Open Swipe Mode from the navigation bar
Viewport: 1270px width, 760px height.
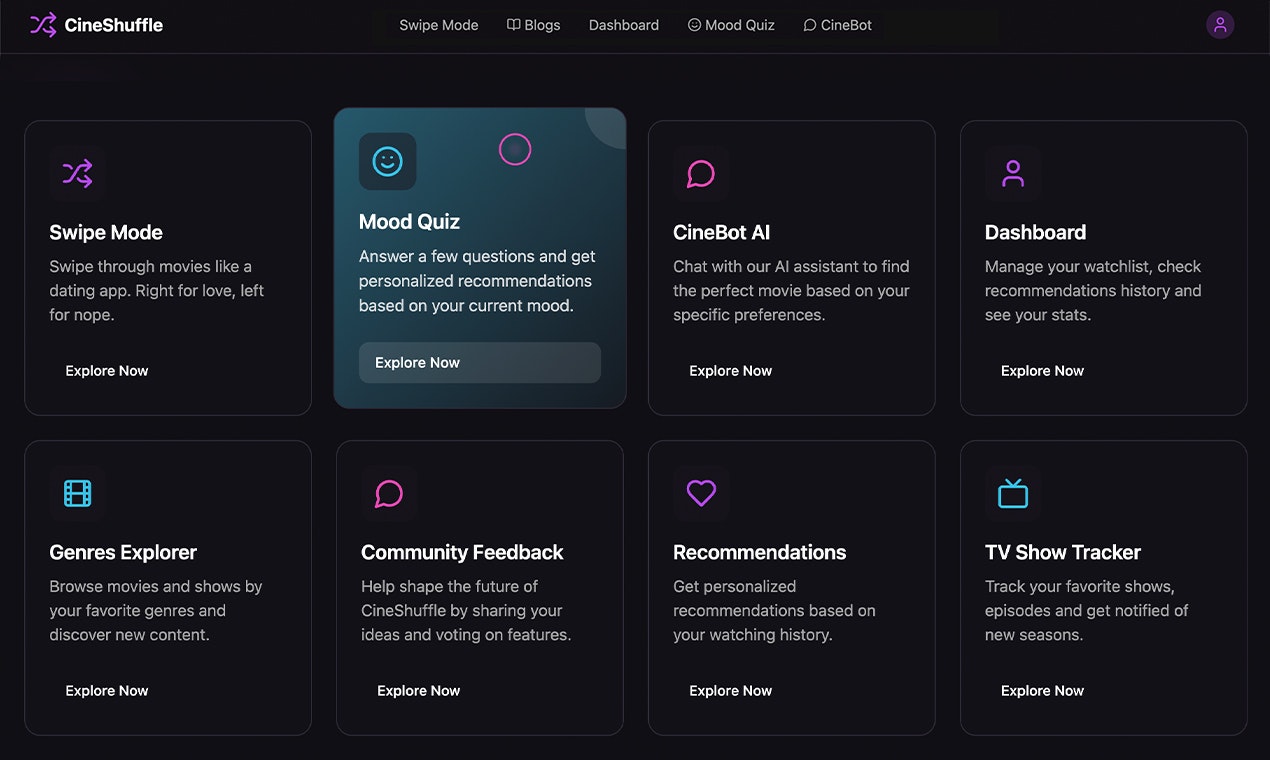click(x=438, y=25)
